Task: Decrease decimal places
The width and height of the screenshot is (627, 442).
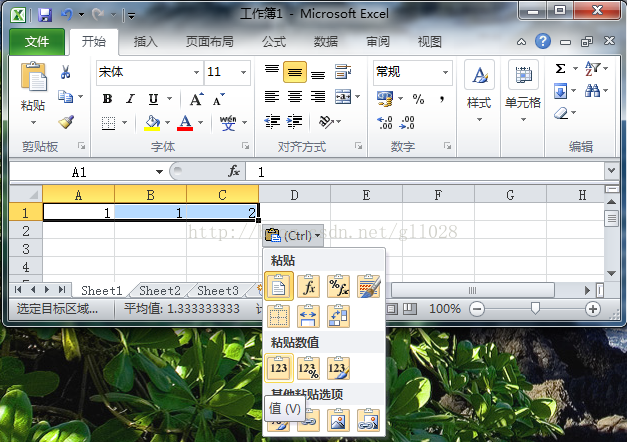Action: (407, 122)
